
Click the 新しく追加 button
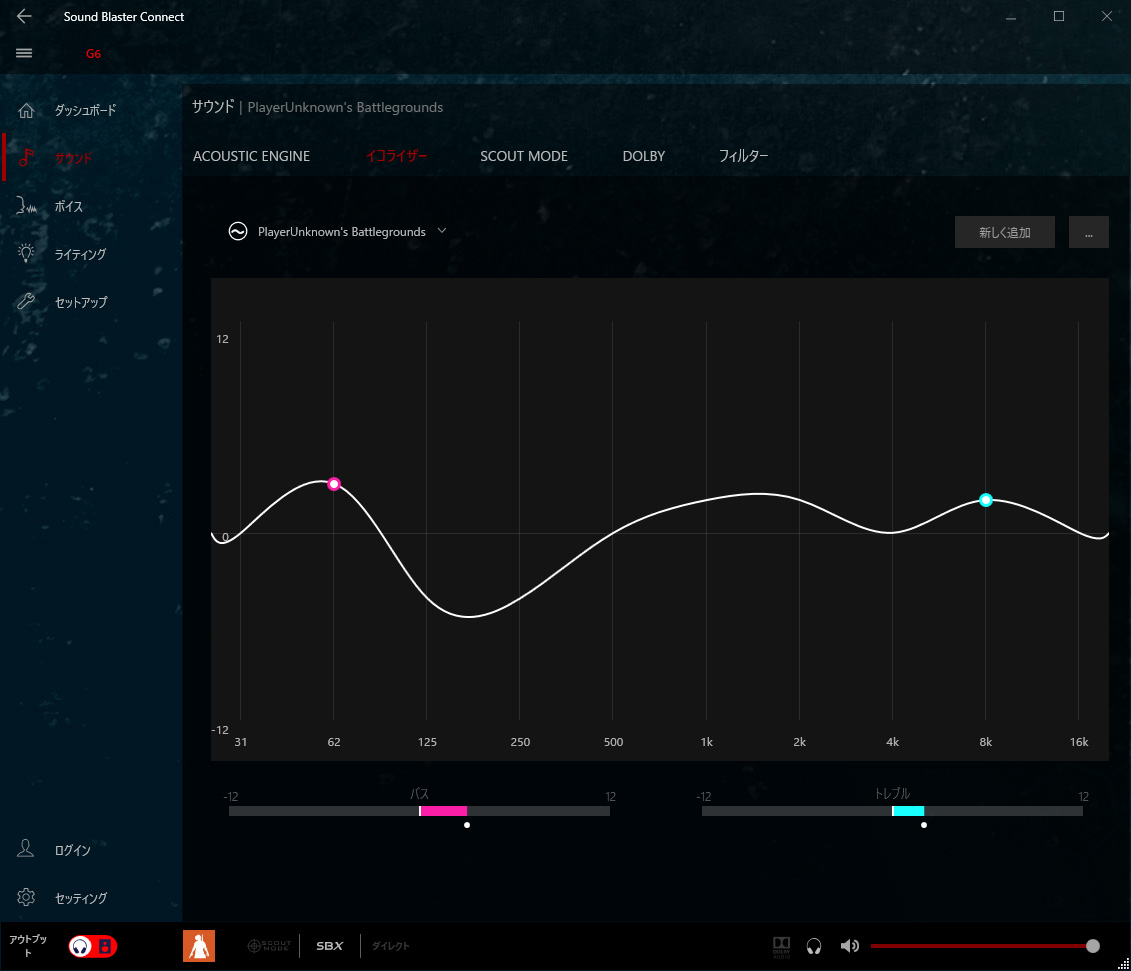coord(1004,232)
